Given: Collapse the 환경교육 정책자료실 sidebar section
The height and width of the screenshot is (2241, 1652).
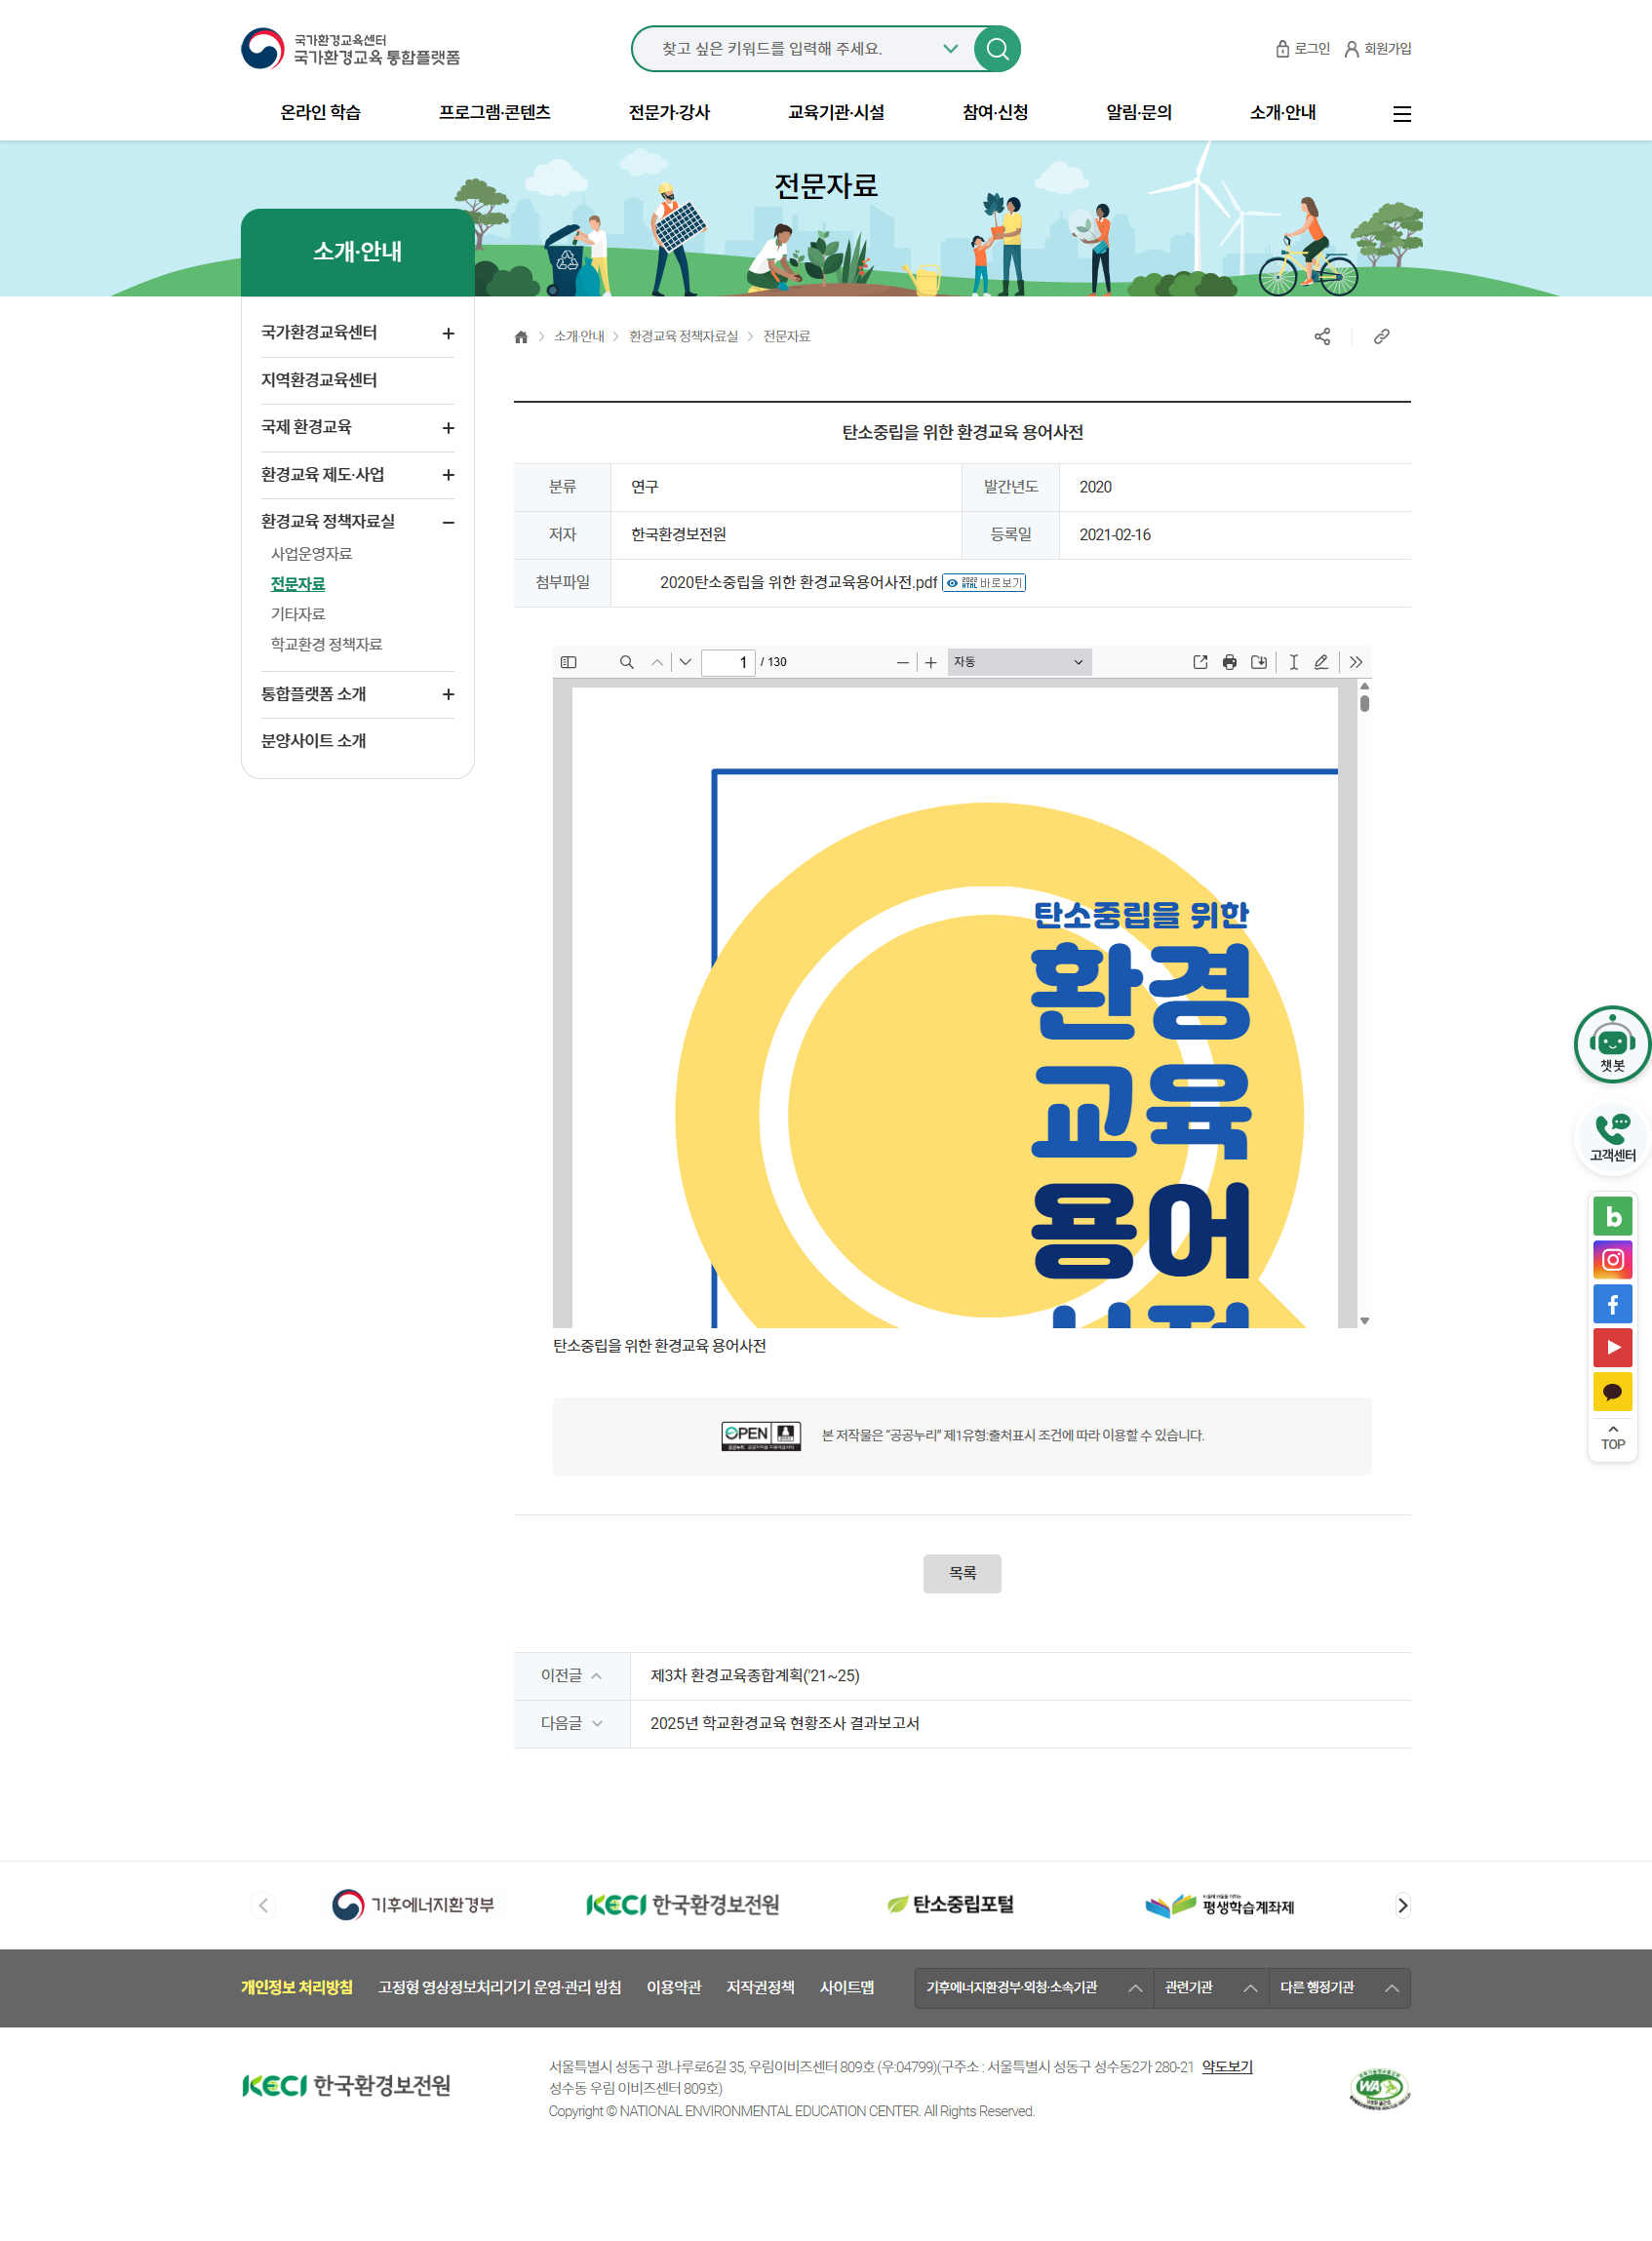Looking at the screenshot, I should 448,522.
